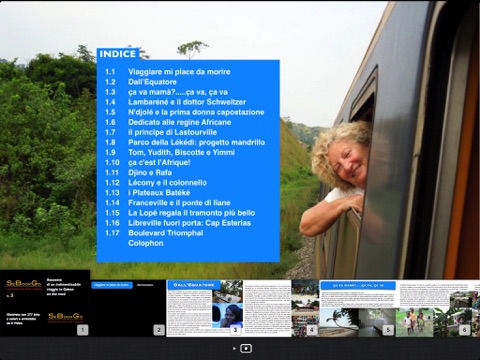Open chapter 1.2 Dall'Equatore in index
Image resolution: width=480 pixels, height=360 pixels.
pos(141,82)
